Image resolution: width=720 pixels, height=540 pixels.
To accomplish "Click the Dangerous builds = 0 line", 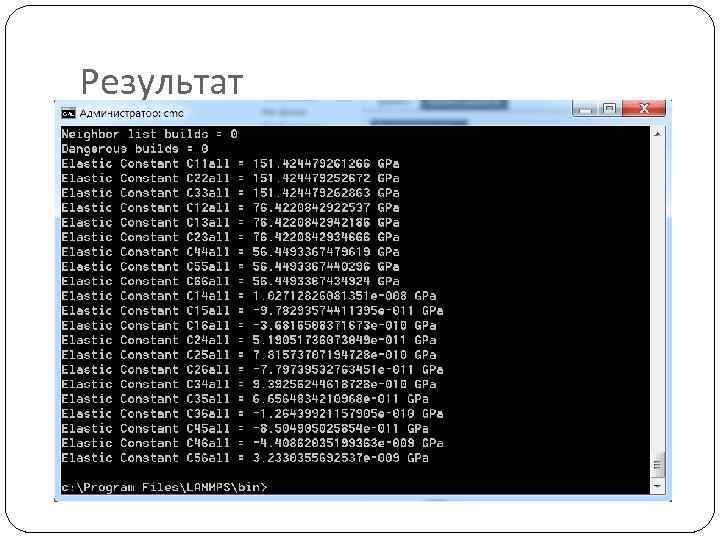I will (135, 149).
